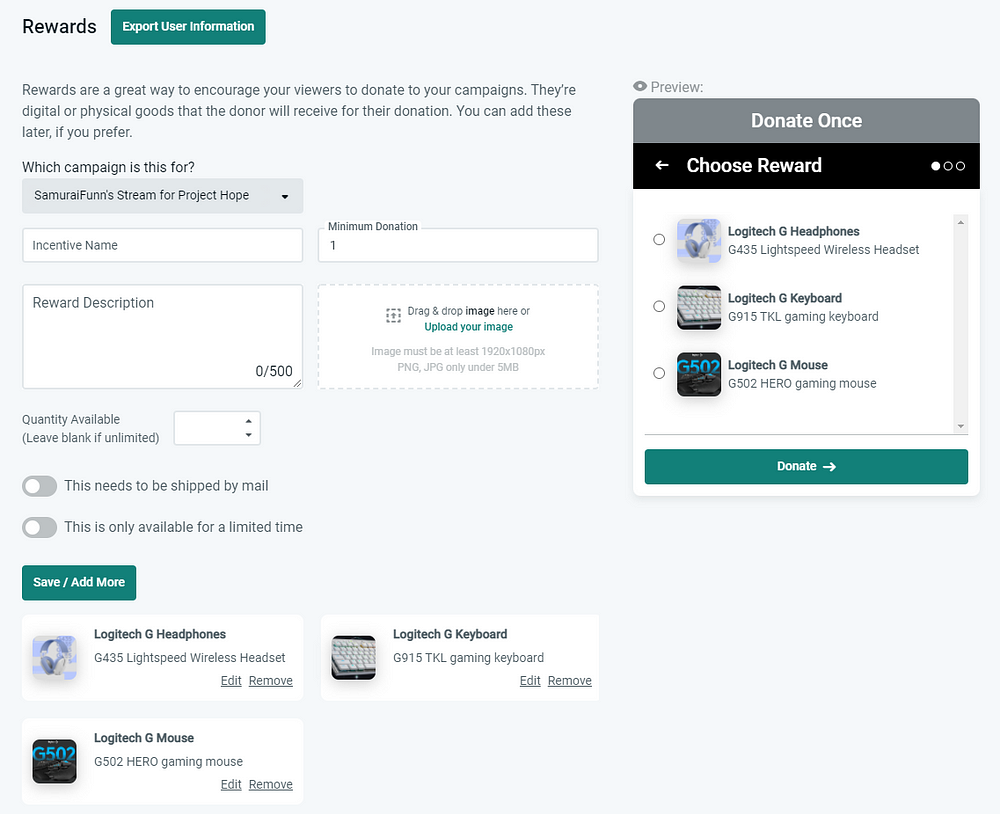Click 'G915 TKL gaming keyboard' in preview
This screenshot has height=814, width=1000.
803,317
